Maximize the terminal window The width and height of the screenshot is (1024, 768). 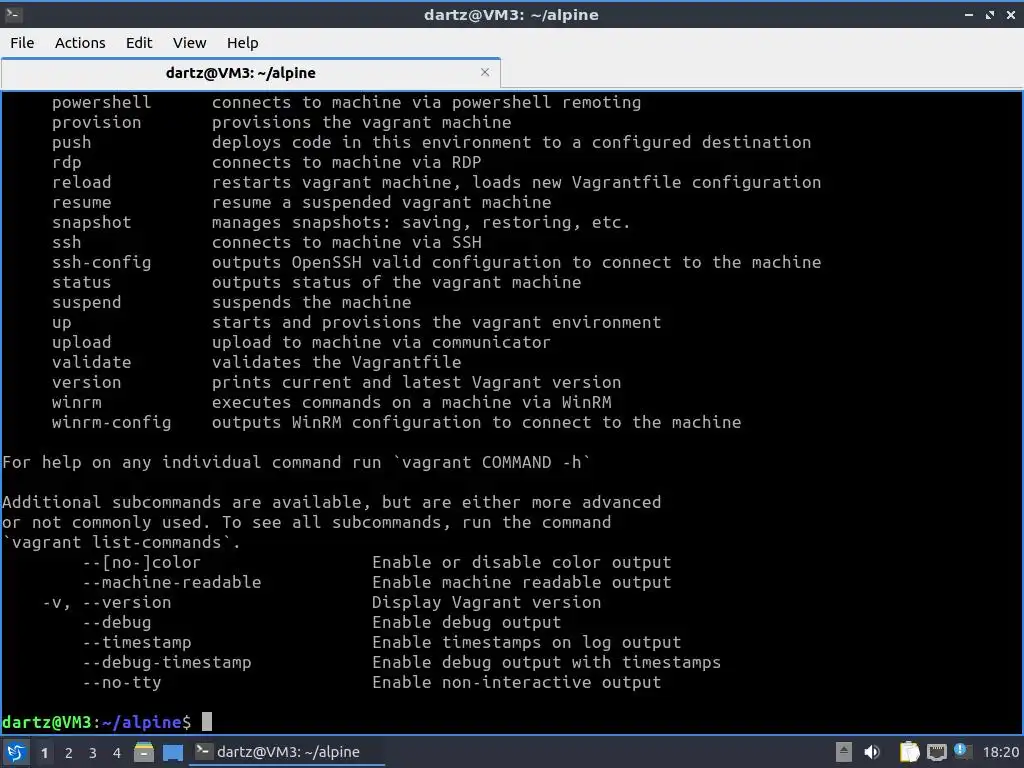point(990,14)
